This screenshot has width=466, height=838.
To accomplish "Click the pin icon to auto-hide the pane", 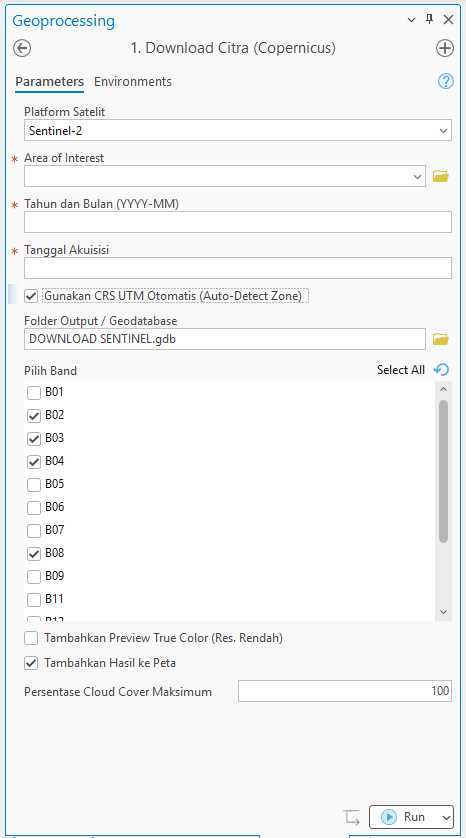I will coord(429,20).
